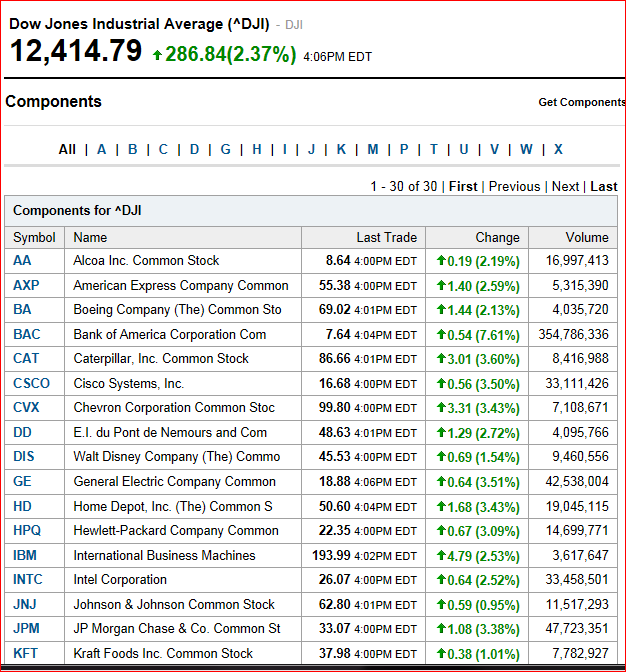Image resolution: width=626 pixels, height=672 pixels.
Task: Open the JNJ symbol link
Action: click(x=25, y=604)
